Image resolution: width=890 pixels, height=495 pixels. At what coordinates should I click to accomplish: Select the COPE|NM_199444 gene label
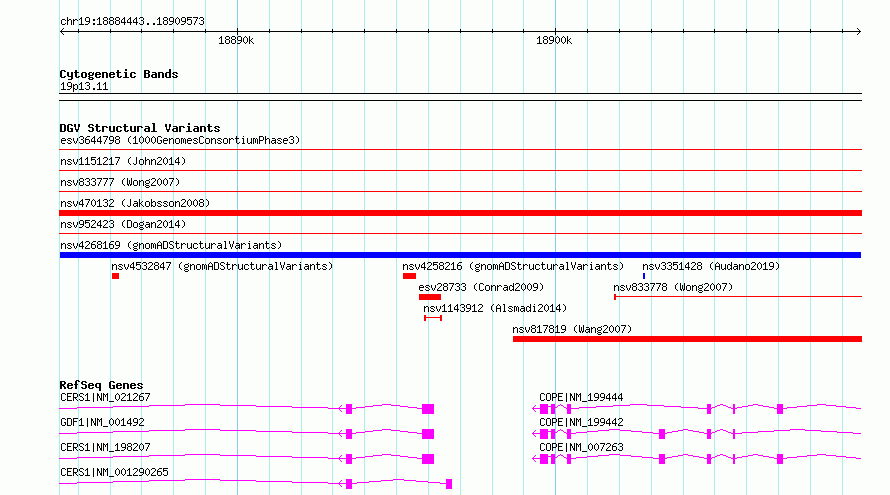click(x=581, y=397)
